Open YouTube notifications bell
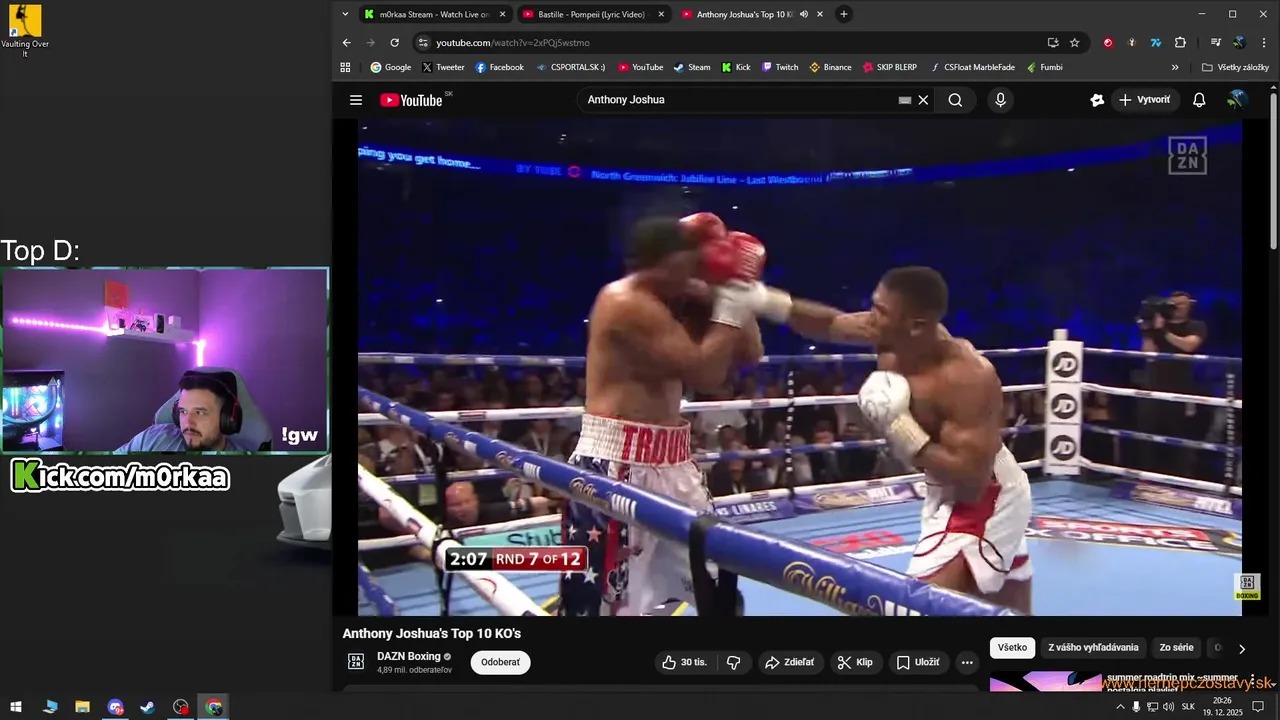The image size is (1280, 720). 1199,100
